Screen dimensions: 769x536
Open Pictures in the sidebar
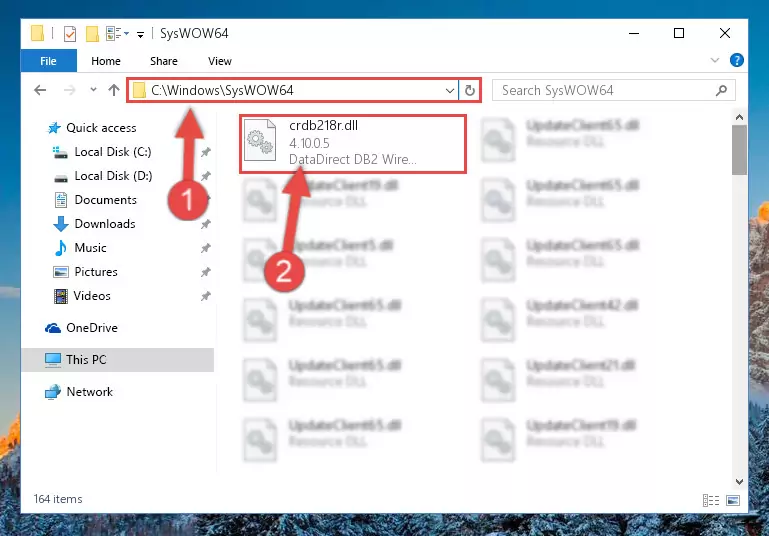(85, 272)
